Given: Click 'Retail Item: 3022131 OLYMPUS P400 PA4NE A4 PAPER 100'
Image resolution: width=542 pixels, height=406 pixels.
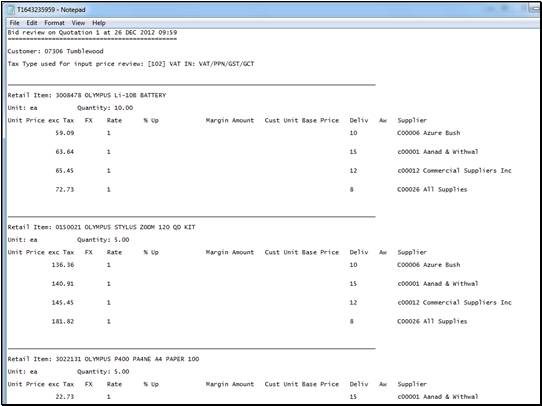Looking at the screenshot, I should click(x=103, y=359).
